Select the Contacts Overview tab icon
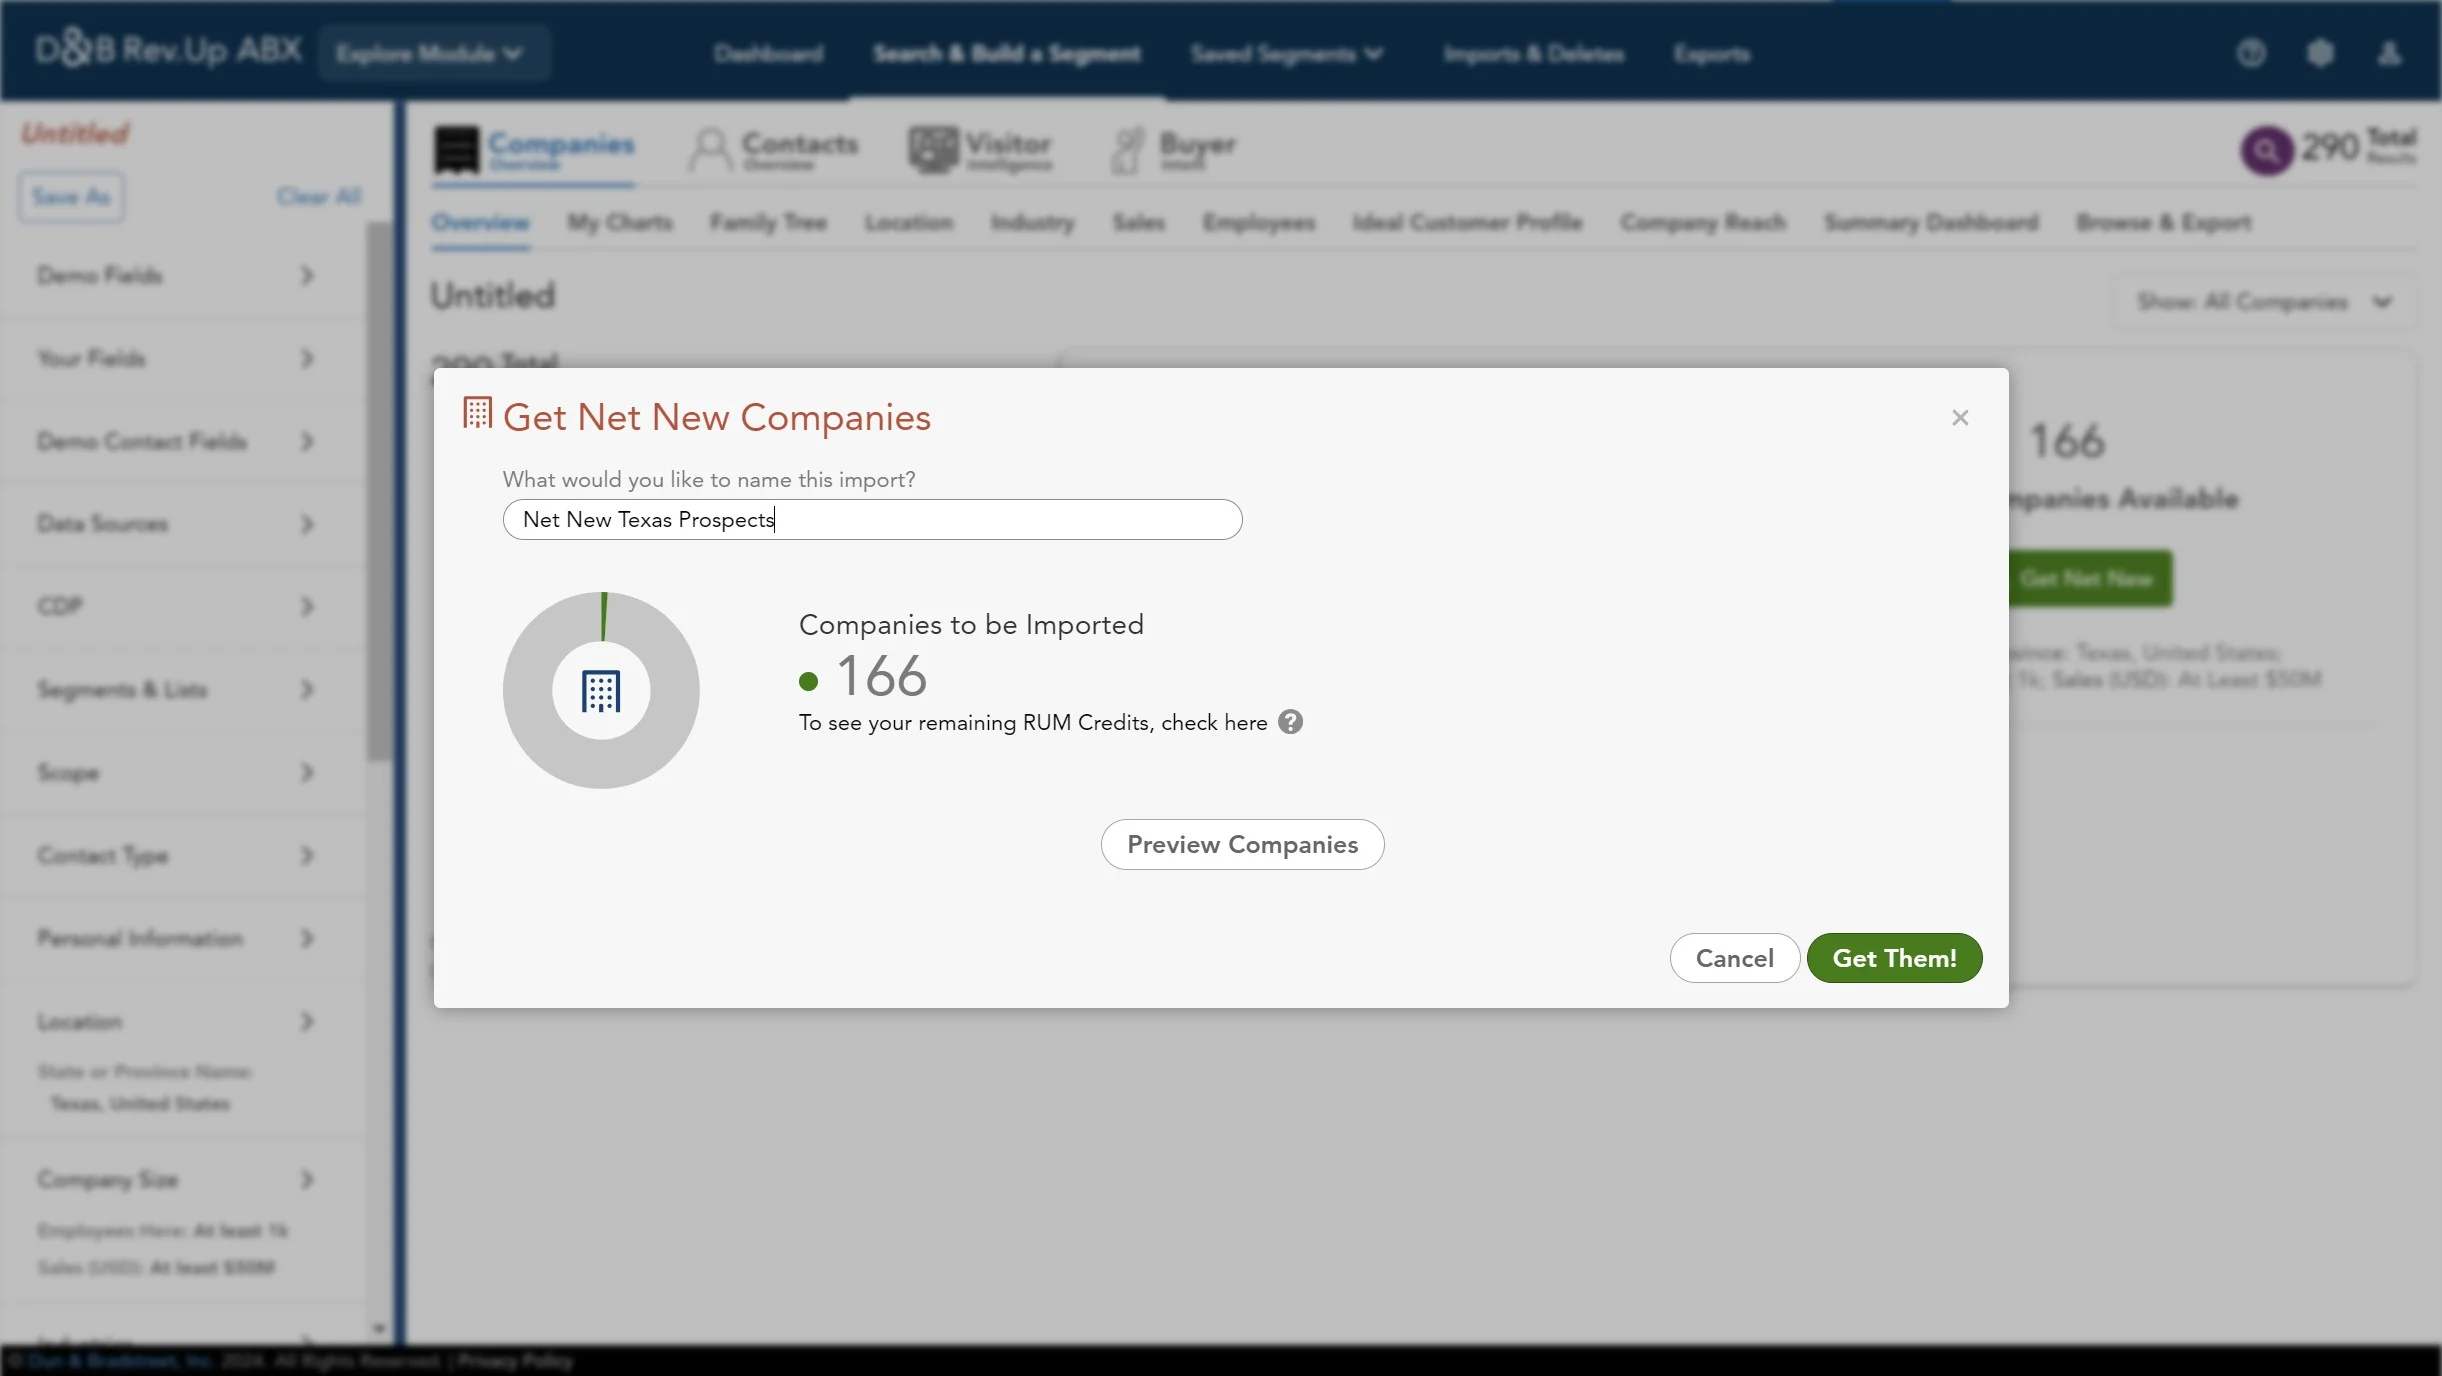2442x1376 pixels. [x=710, y=150]
